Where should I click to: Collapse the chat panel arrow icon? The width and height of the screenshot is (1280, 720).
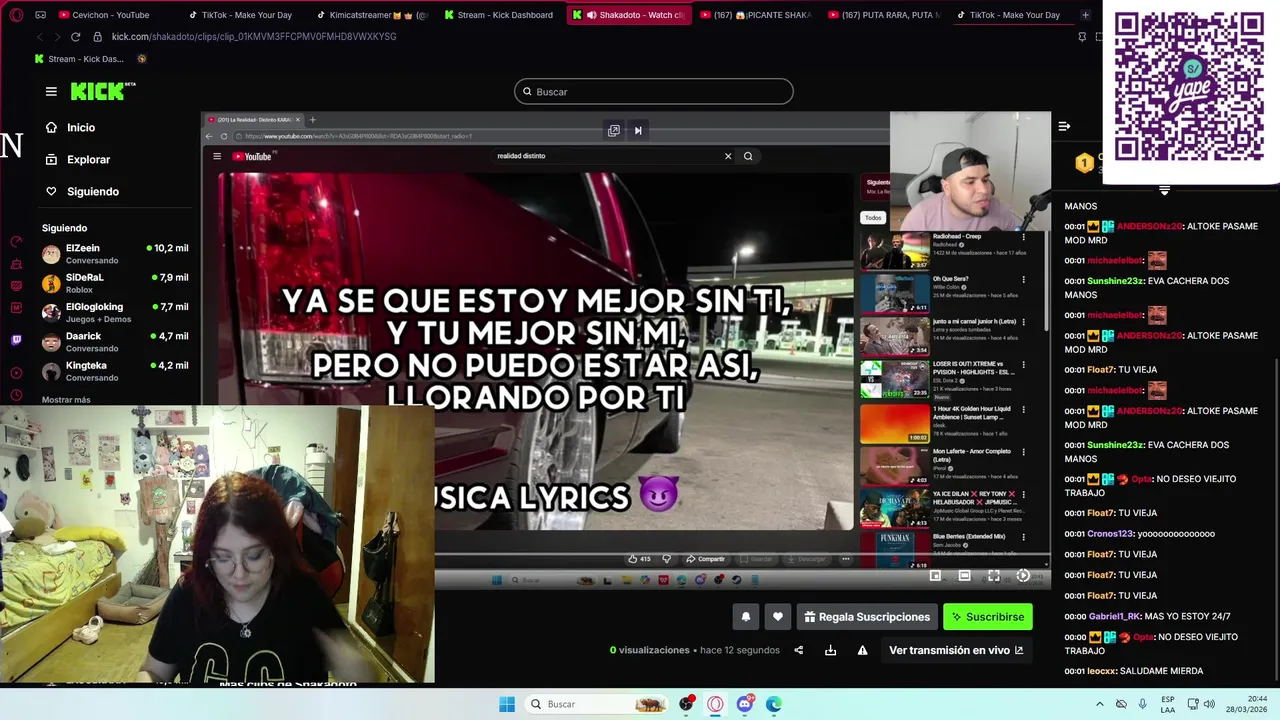click(1064, 126)
